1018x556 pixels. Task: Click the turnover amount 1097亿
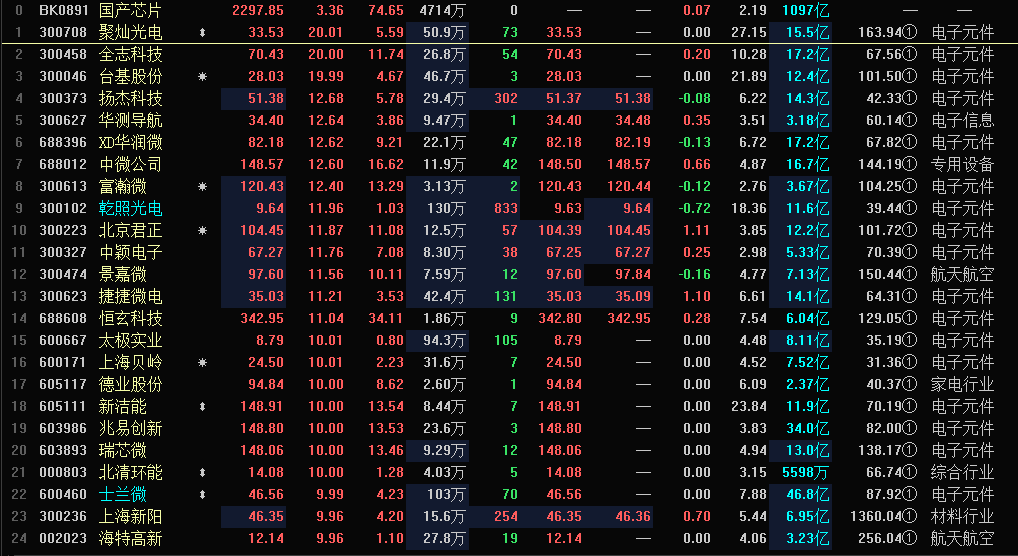pos(806,10)
